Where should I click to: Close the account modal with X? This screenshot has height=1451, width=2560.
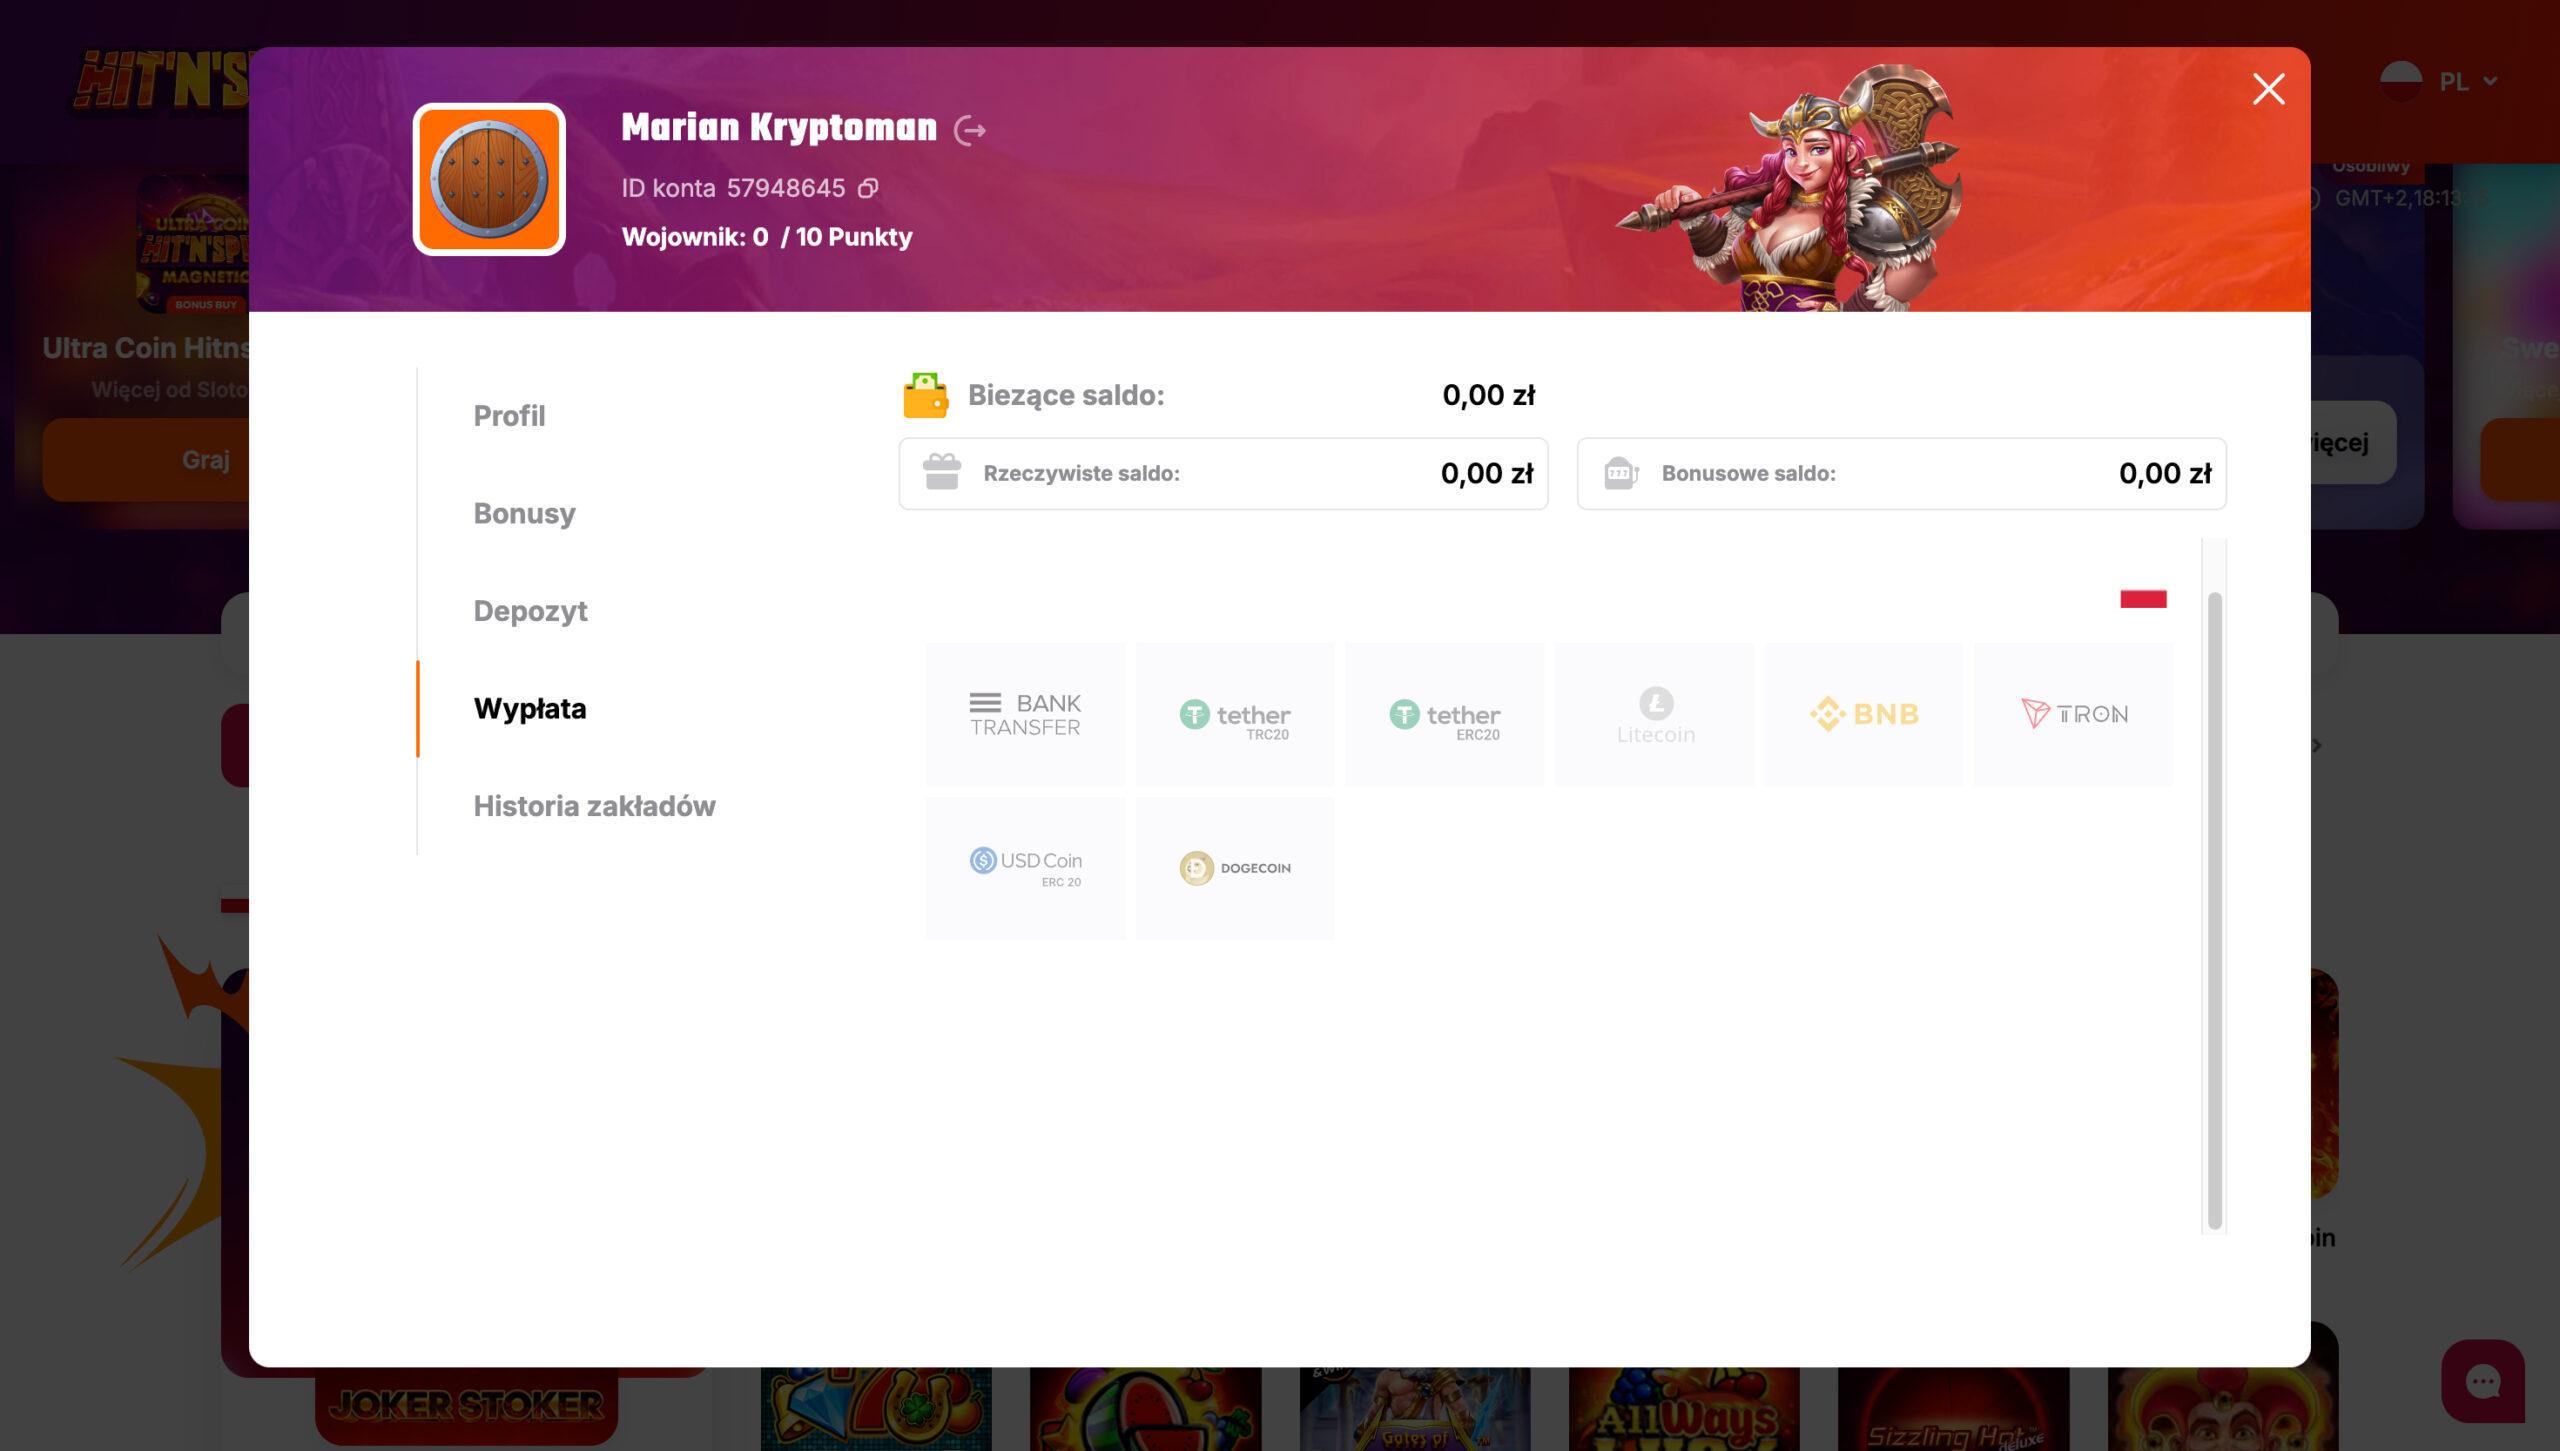click(x=2268, y=89)
